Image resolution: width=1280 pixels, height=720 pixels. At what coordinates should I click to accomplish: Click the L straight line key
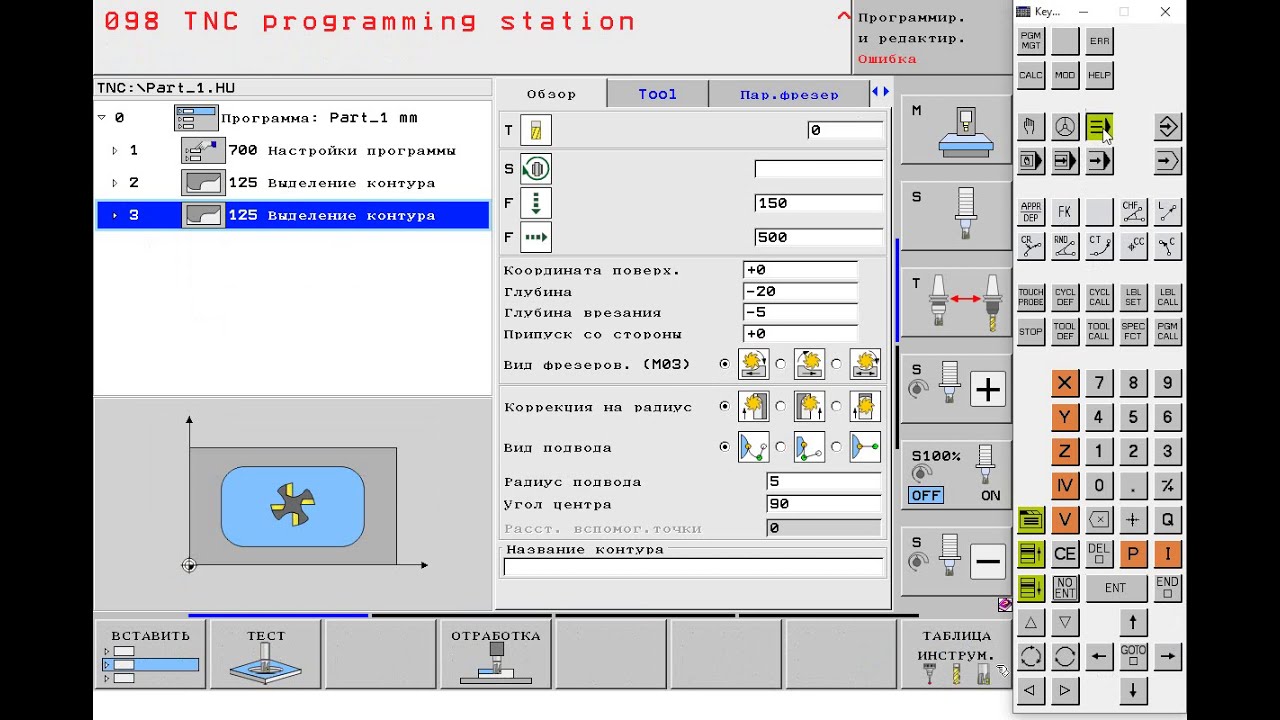point(1168,212)
